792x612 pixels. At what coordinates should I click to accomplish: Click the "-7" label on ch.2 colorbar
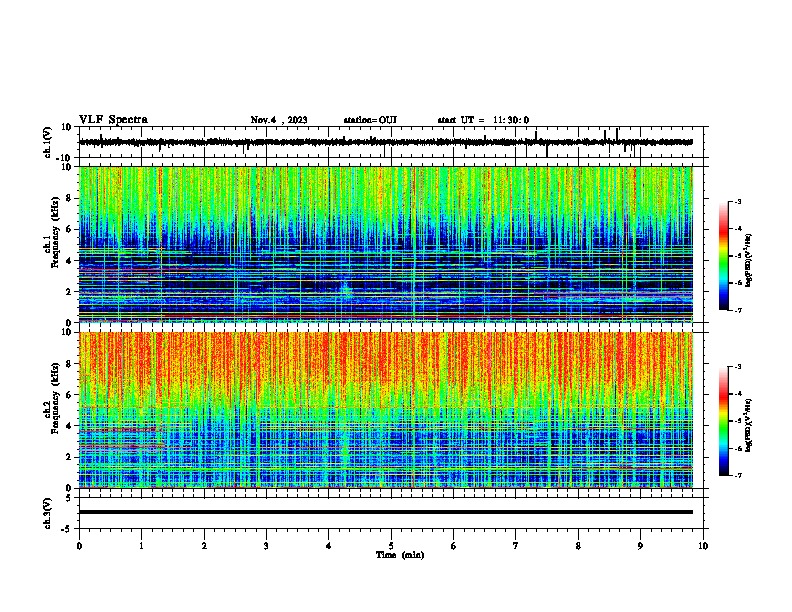737,475
